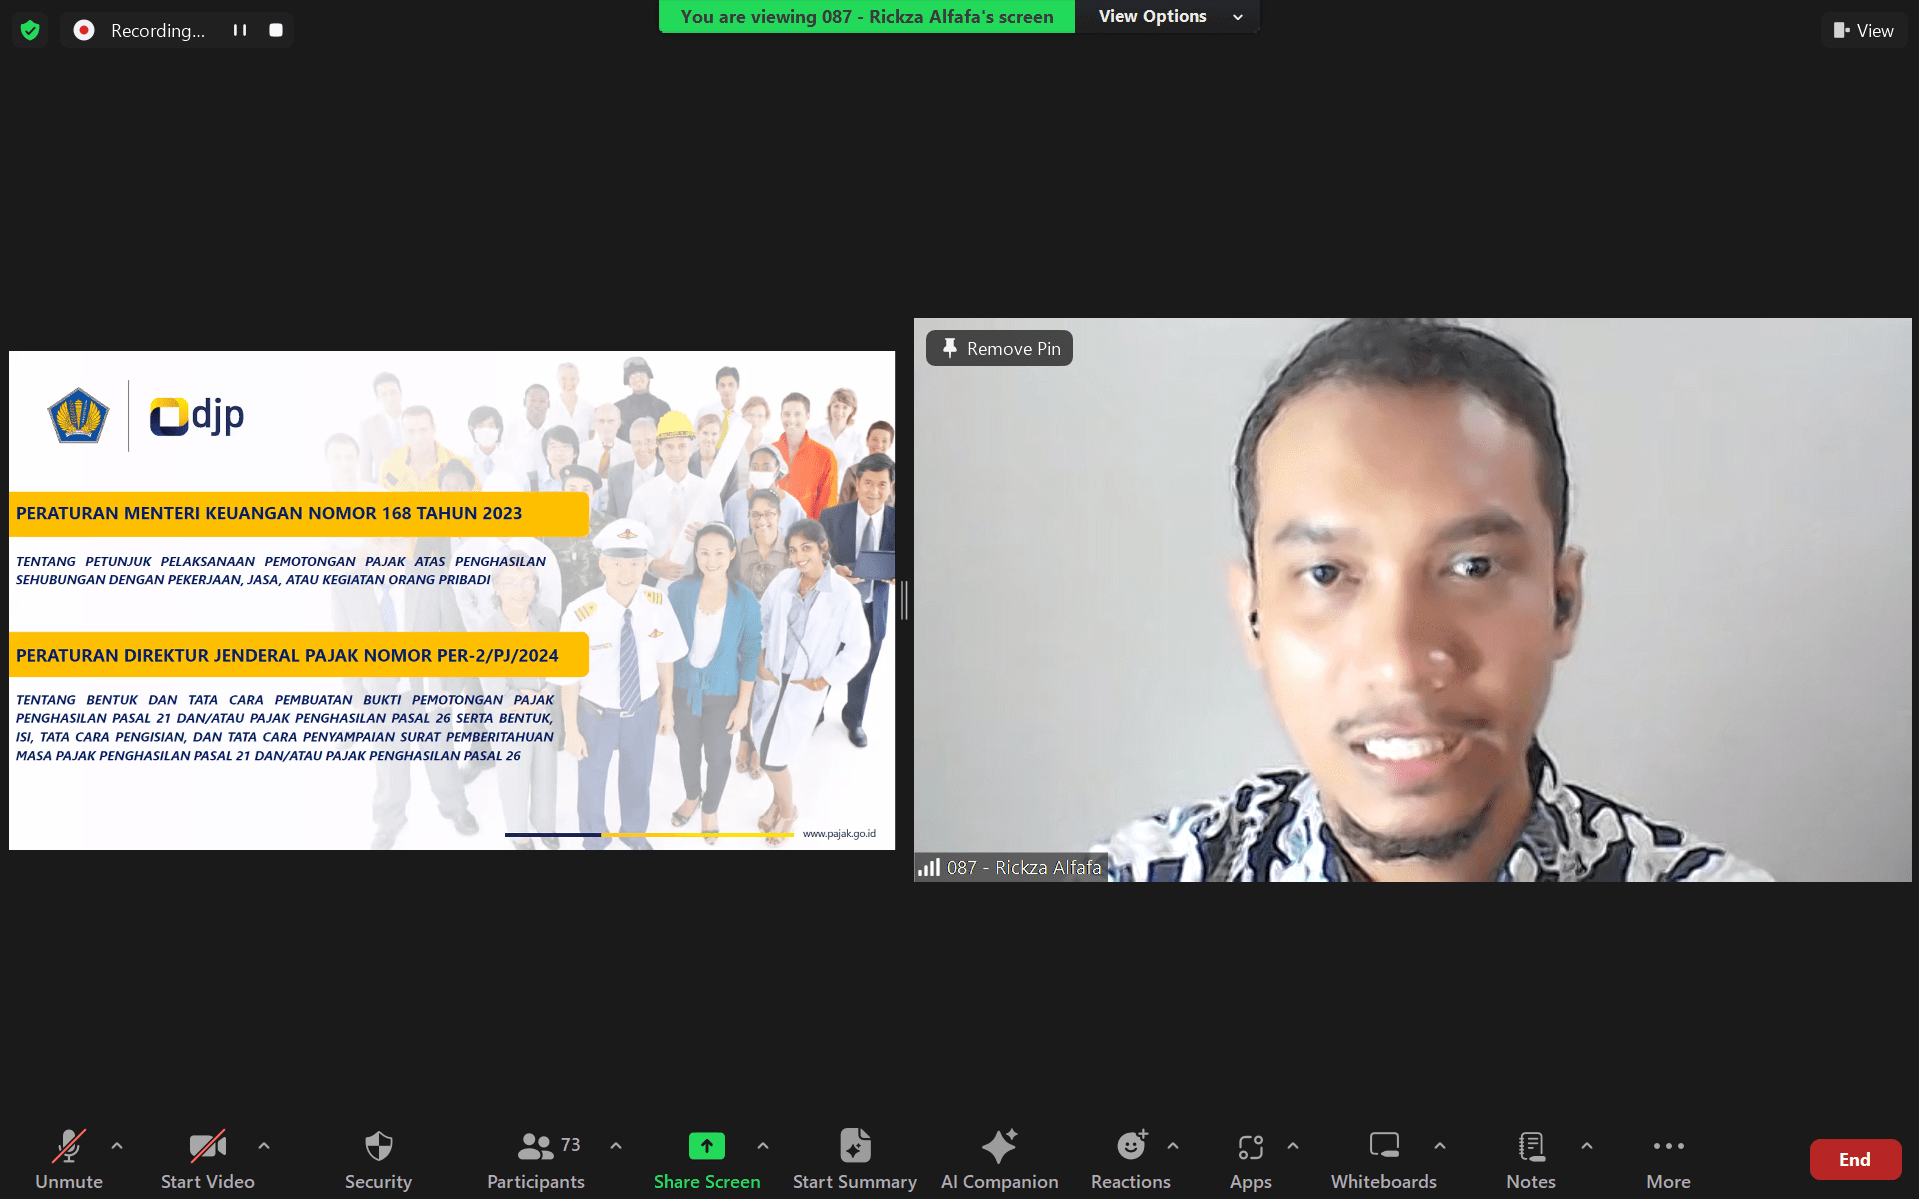The height and width of the screenshot is (1199, 1919).
Task: Open the More menu
Action: [1668, 1160]
